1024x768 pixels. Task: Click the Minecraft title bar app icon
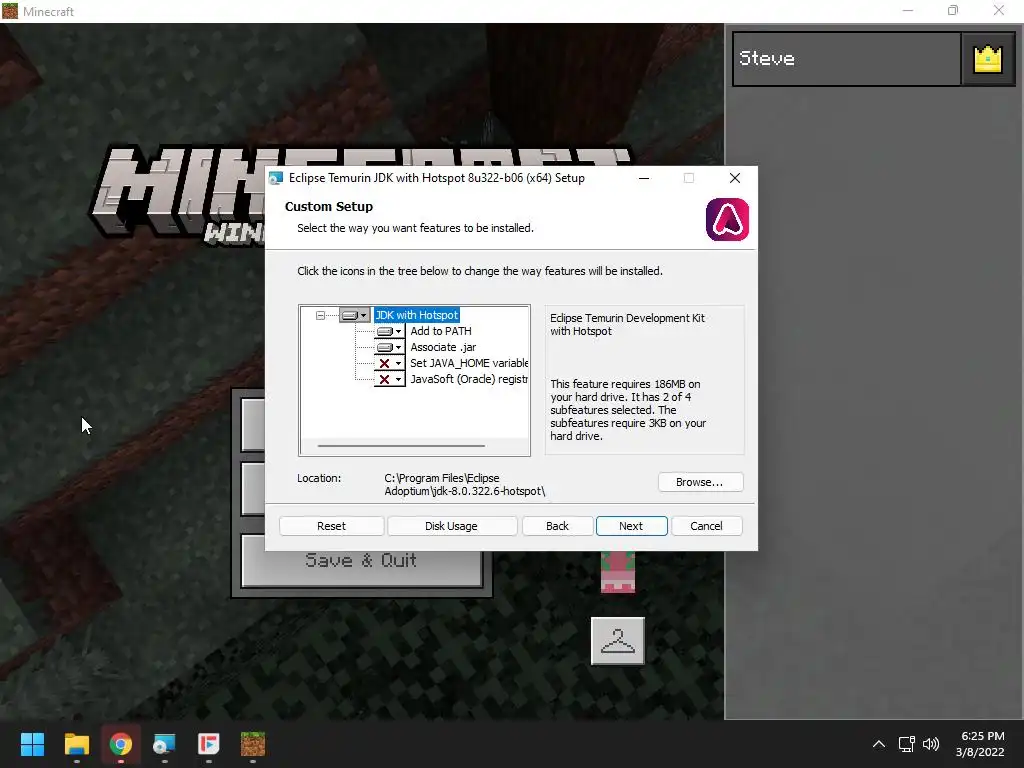pyautogui.click(x=10, y=11)
